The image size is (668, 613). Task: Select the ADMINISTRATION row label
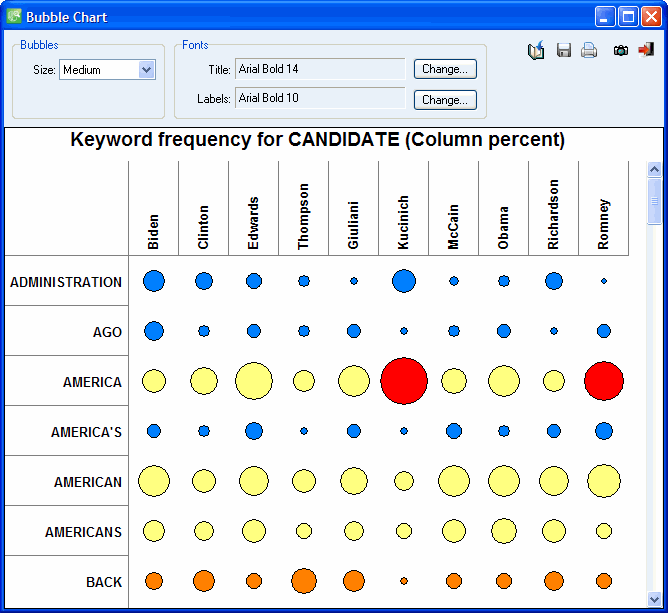(x=66, y=282)
